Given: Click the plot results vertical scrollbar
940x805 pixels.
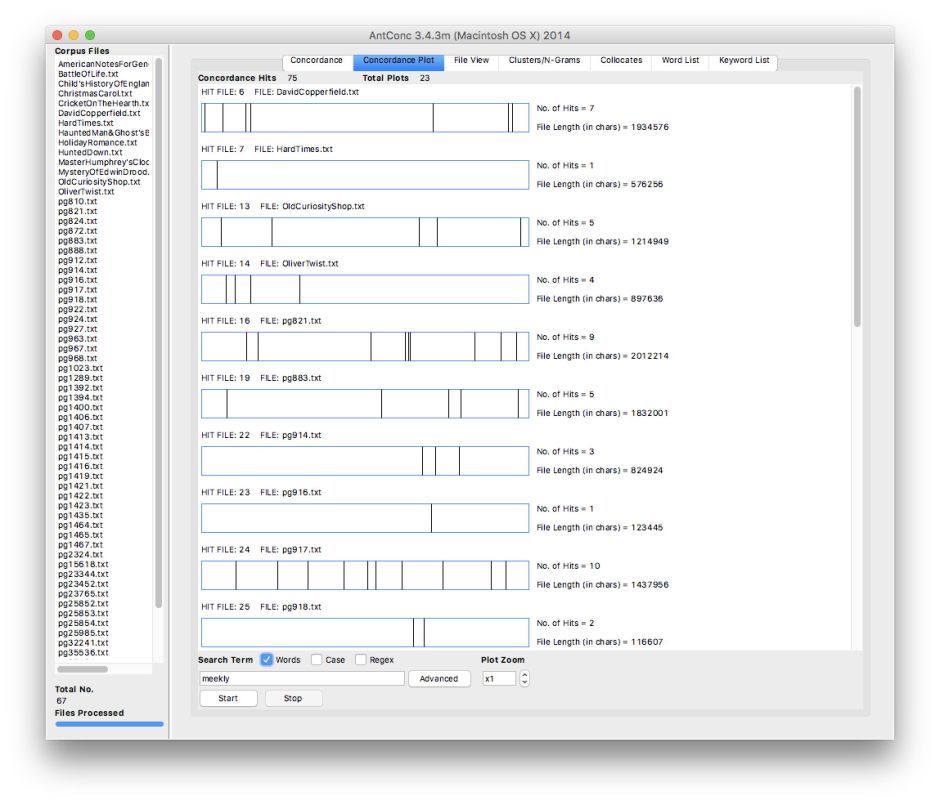Looking at the screenshot, I should 856,210.
